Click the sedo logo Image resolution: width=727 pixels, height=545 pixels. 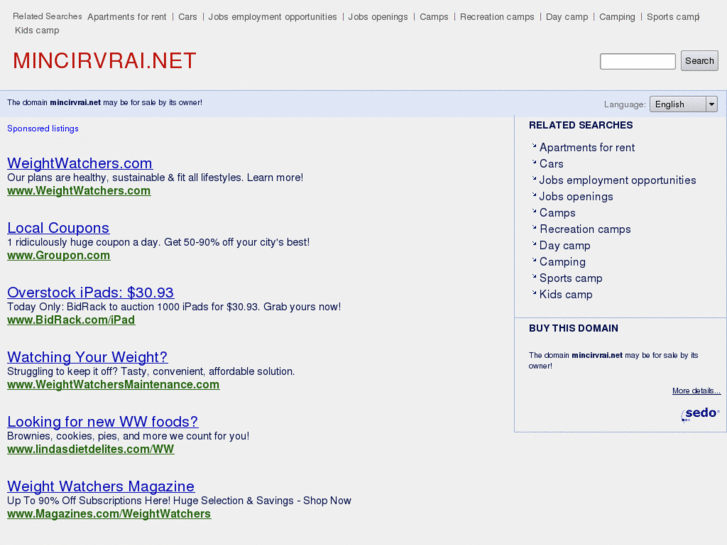tap(700, 413)
